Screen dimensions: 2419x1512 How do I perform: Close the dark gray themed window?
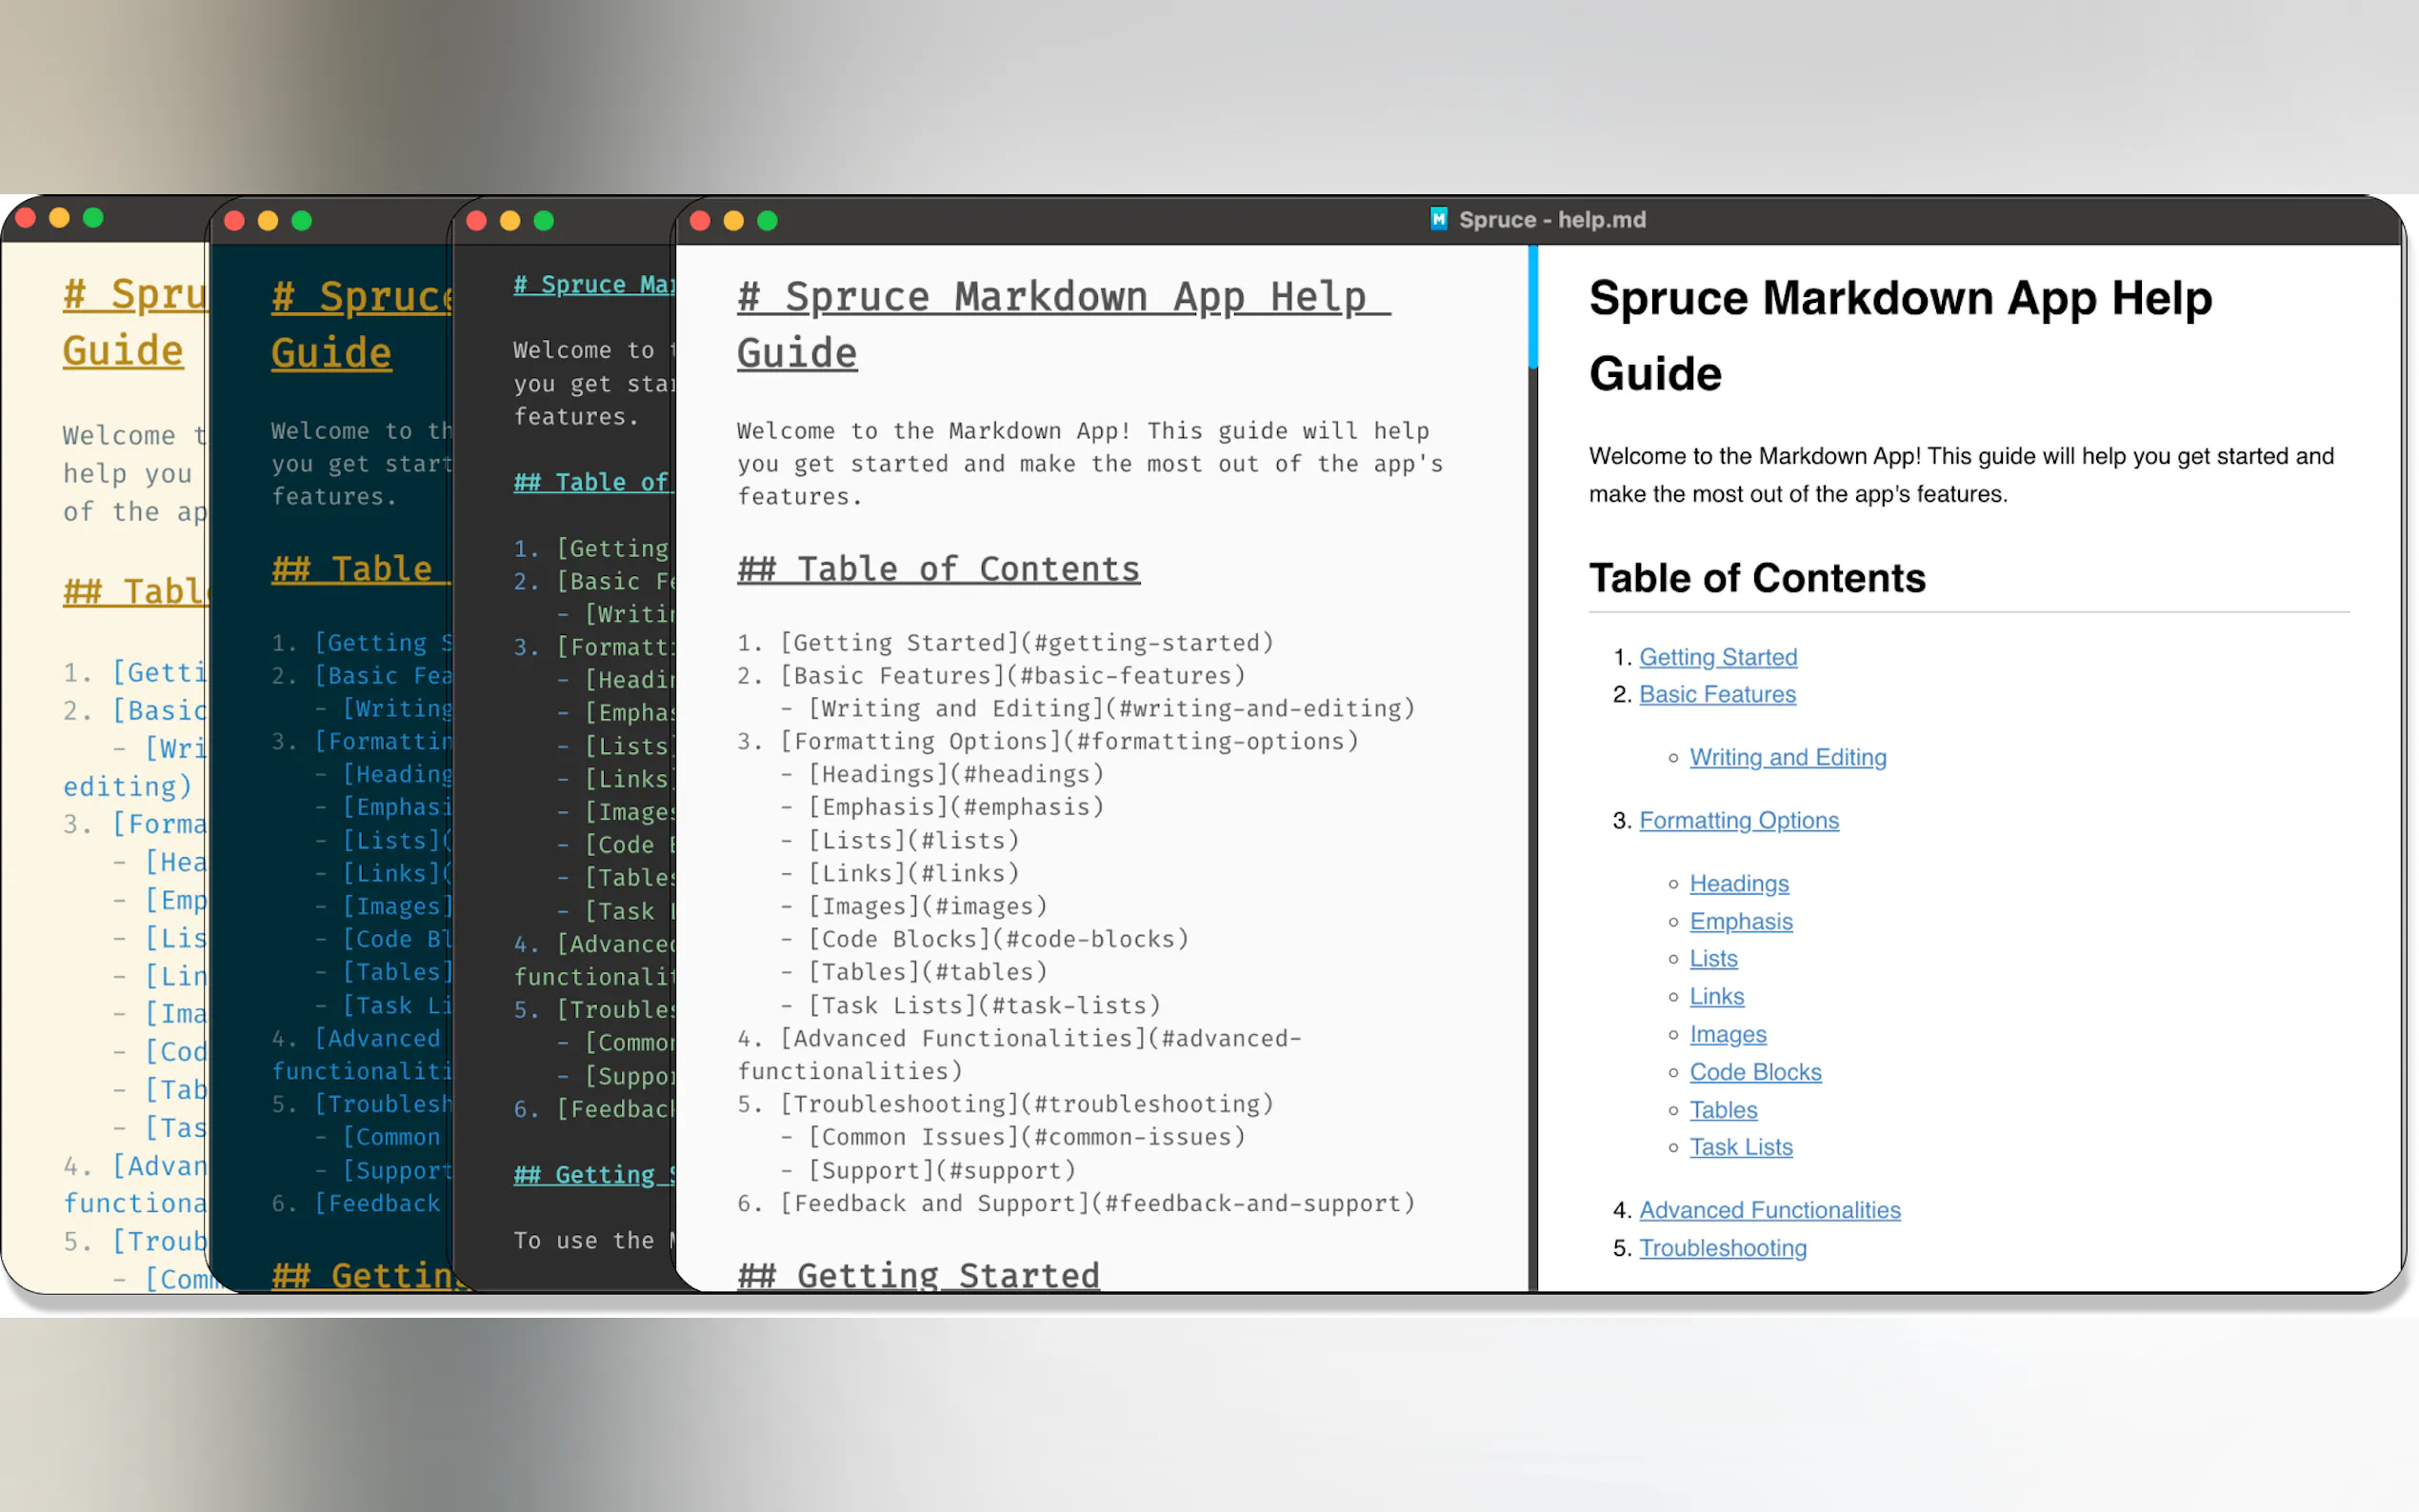pos(477,221)
